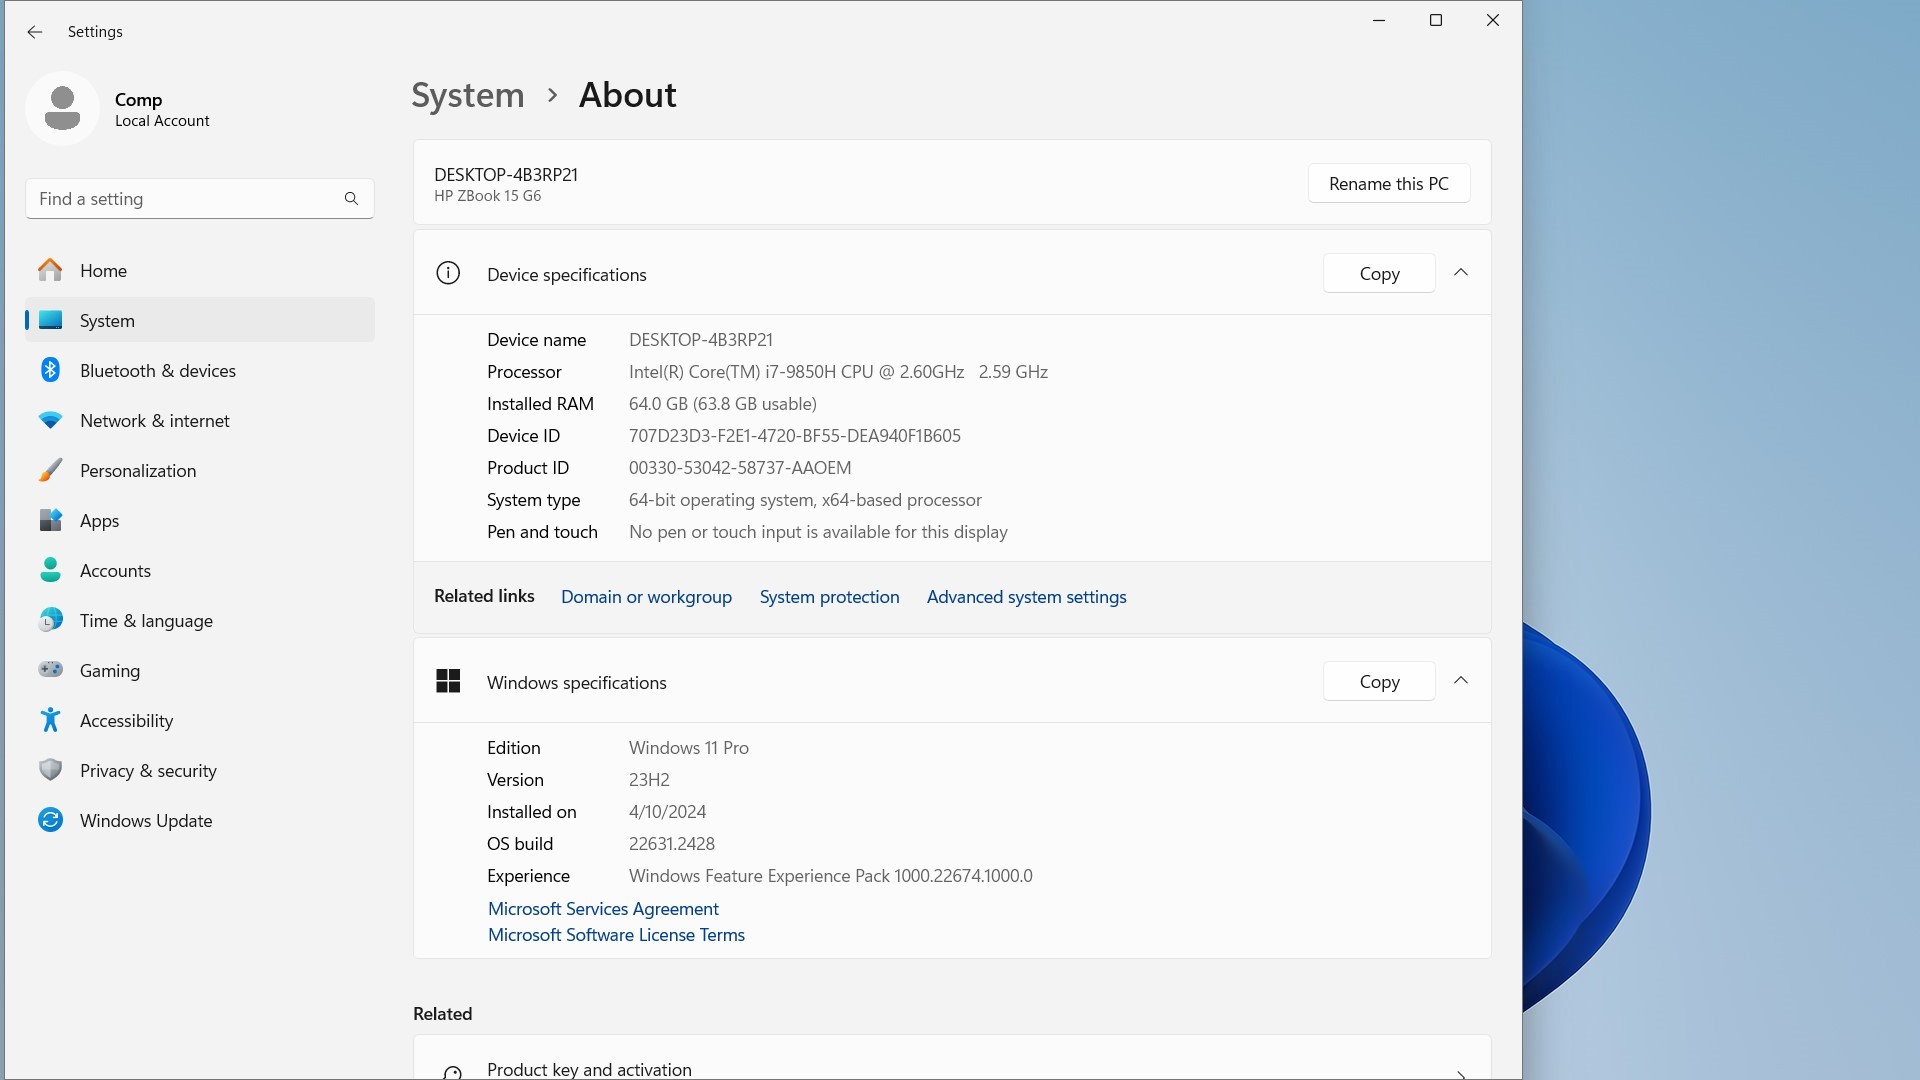Go to Accessibility settings
Screen dimensions: 1920x1080
pyautogui.click(x=200, y=720)
